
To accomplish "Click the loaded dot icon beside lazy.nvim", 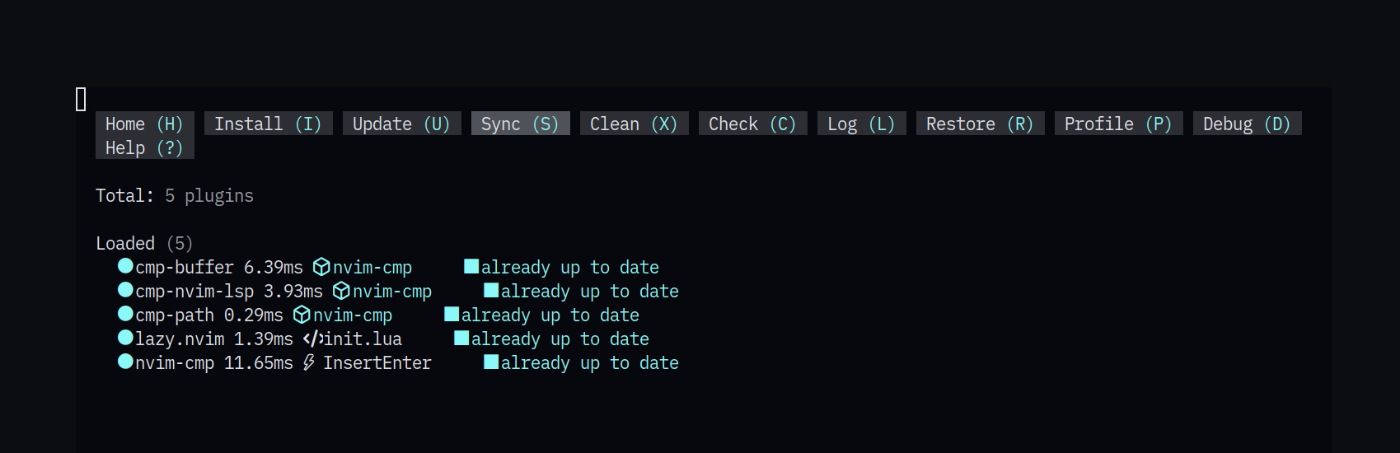I will (x=125, y=338).
